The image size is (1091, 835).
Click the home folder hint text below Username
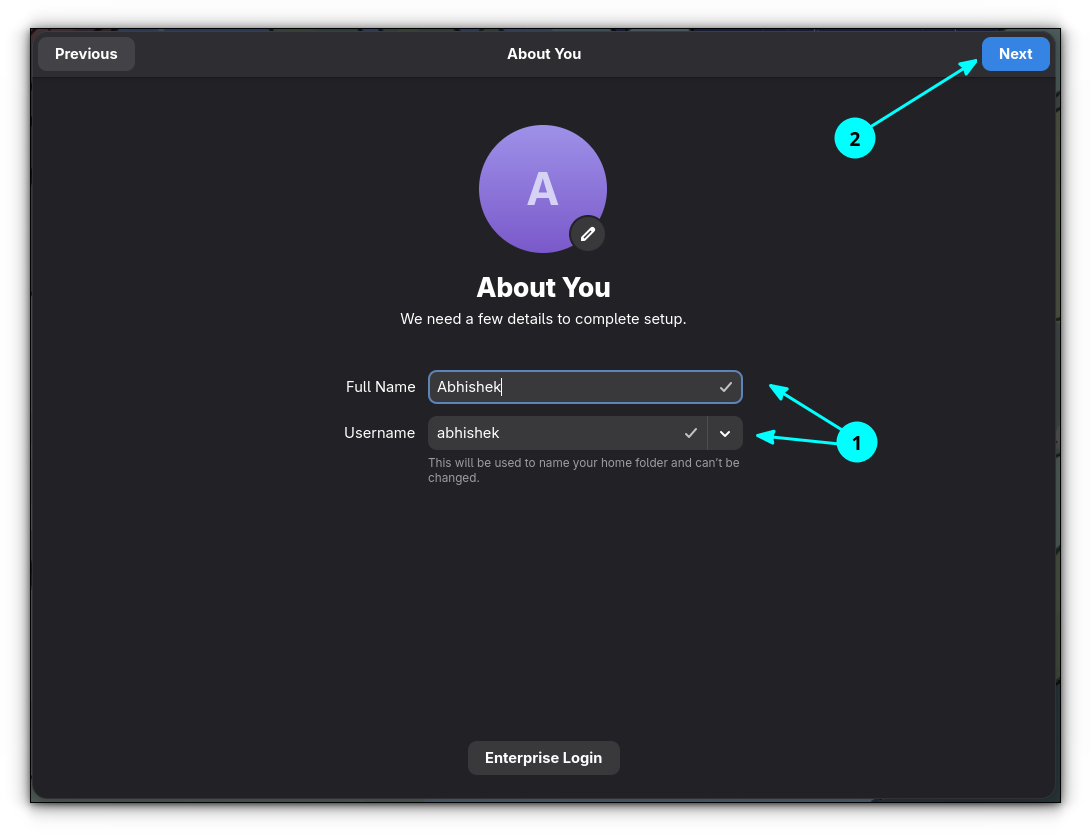[584, 470]
